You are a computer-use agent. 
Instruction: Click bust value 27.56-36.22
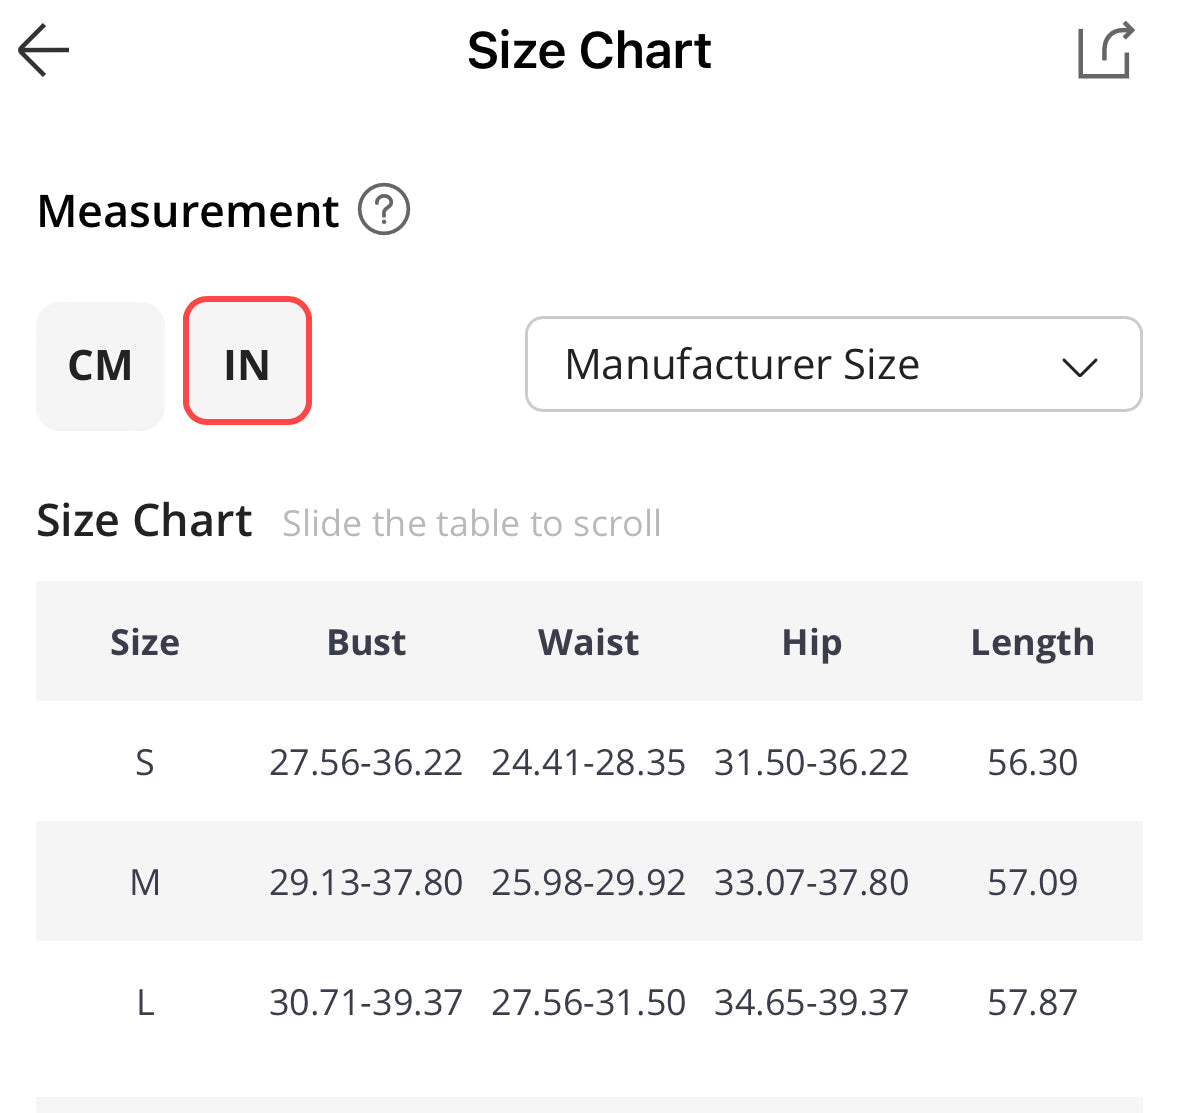click(x=366, y=763)
